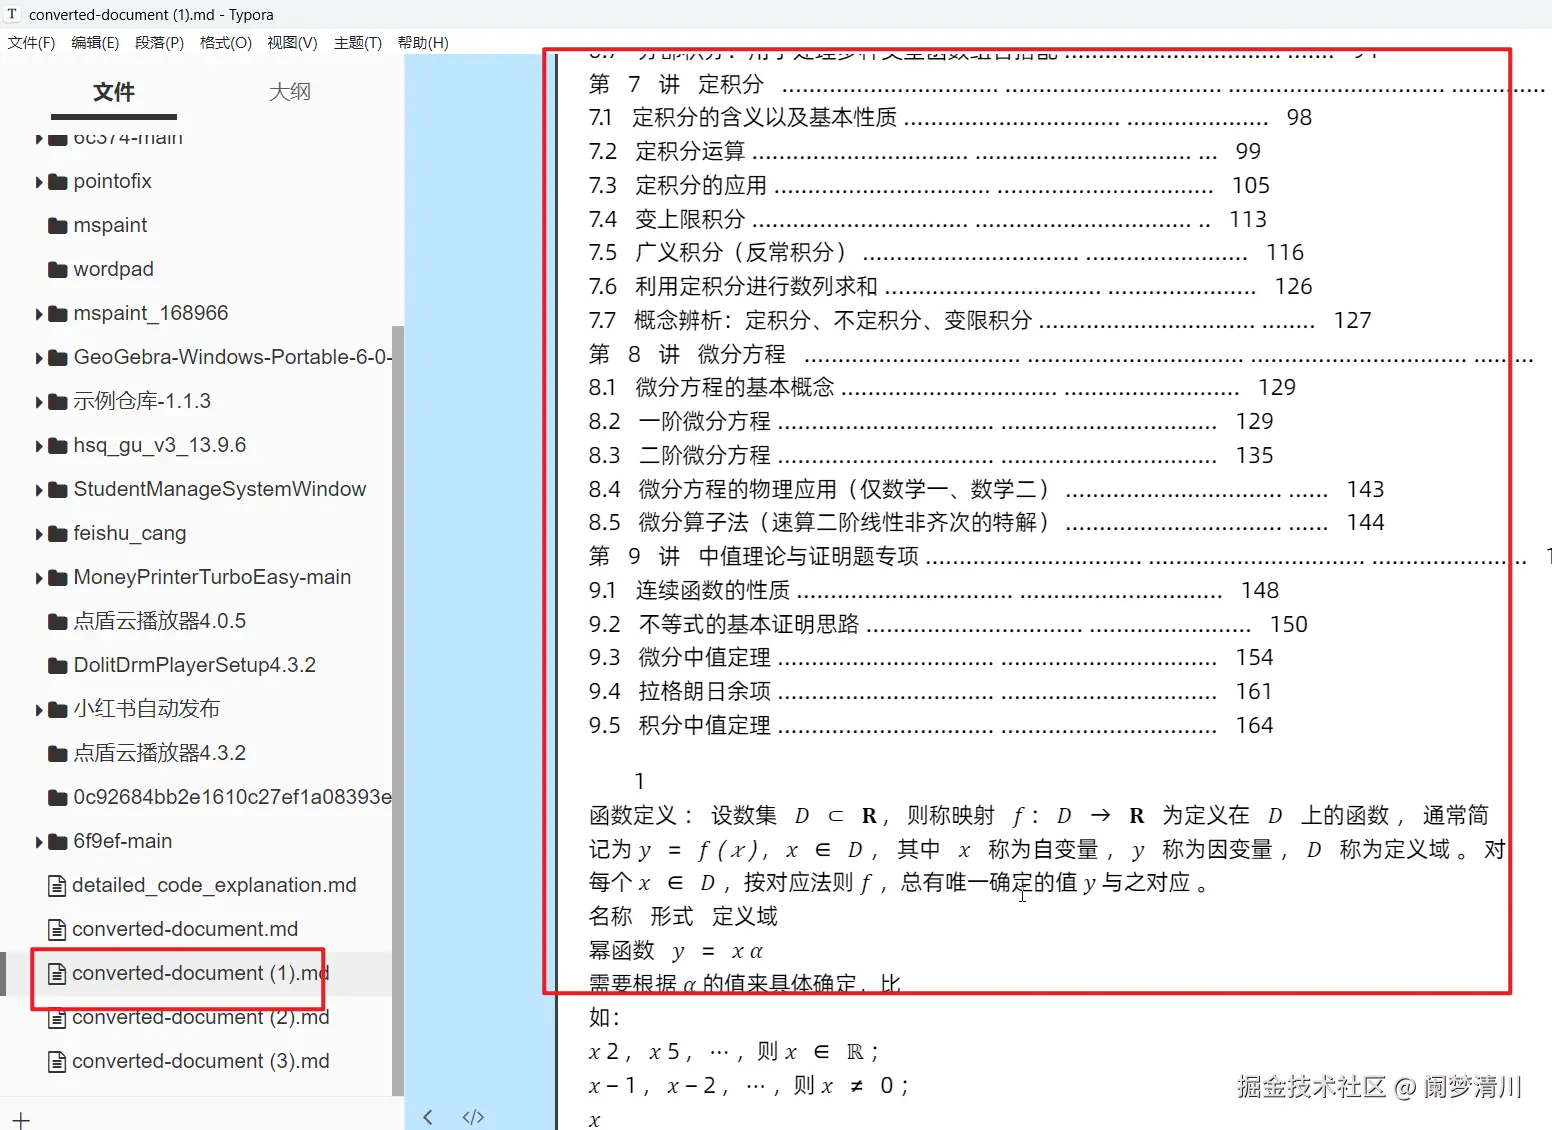Click the text '7.1 定积分的含义以及基本性质'
Image resolution: width=1552 pixels, height=1130 pixels.
743,118
